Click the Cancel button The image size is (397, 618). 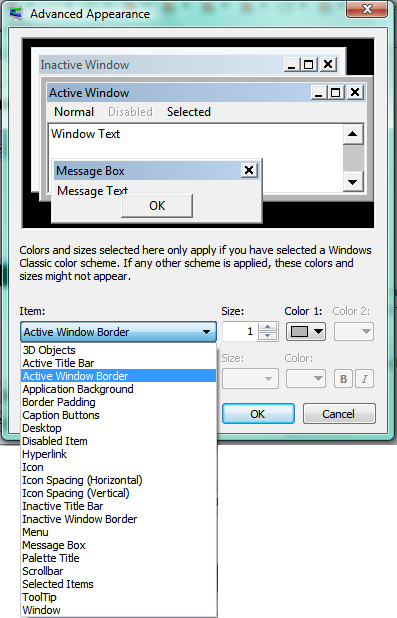339,414
